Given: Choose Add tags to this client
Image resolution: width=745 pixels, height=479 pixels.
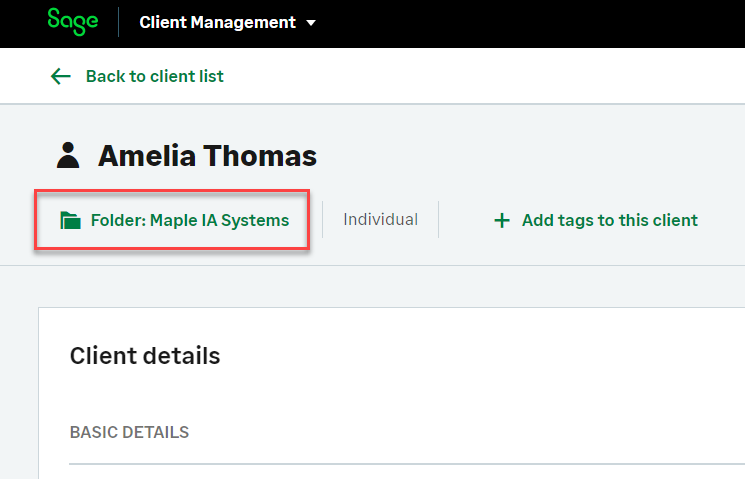Looking at the screenshot, I should [x=609, y=220].
